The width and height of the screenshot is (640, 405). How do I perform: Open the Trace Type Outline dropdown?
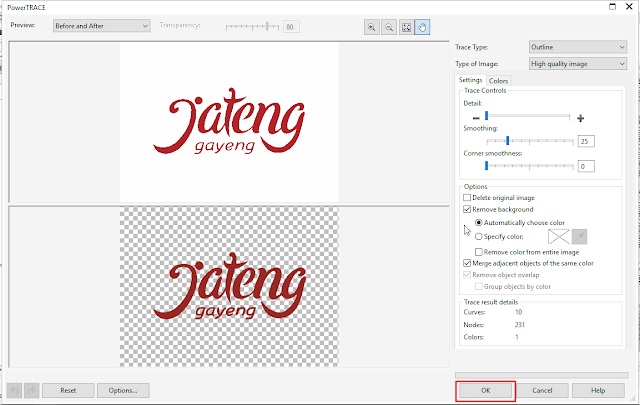[x=578, y=47]
